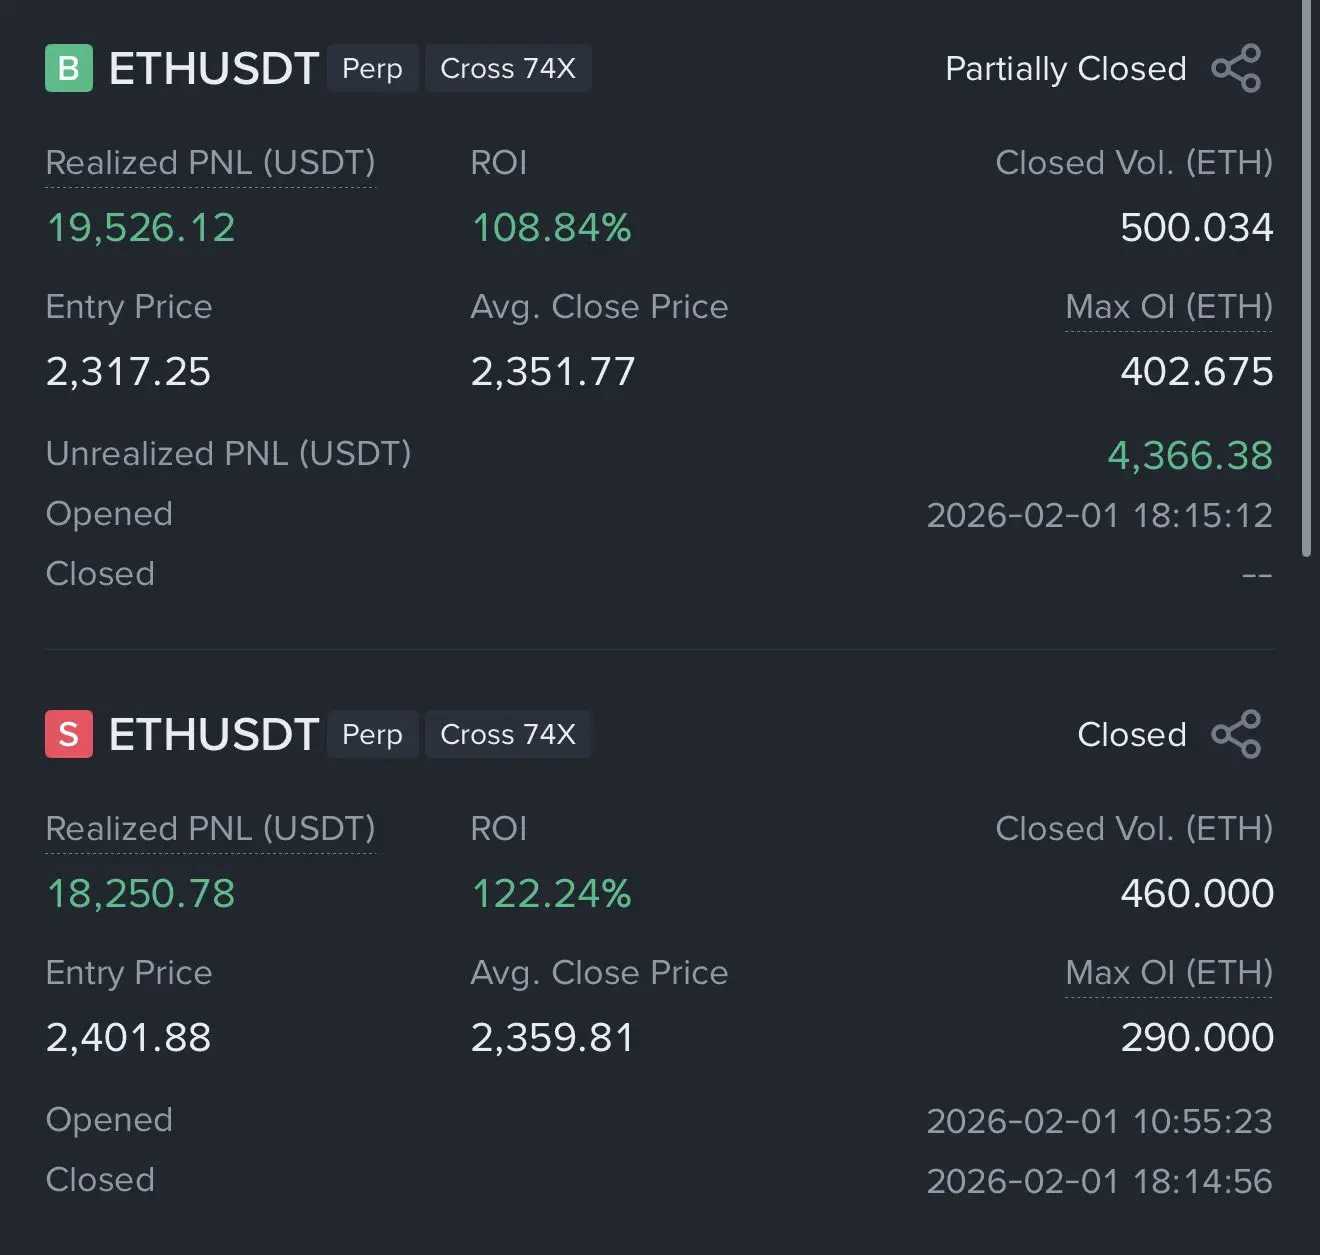Click the red S sell-side badge

coord(69,734)
